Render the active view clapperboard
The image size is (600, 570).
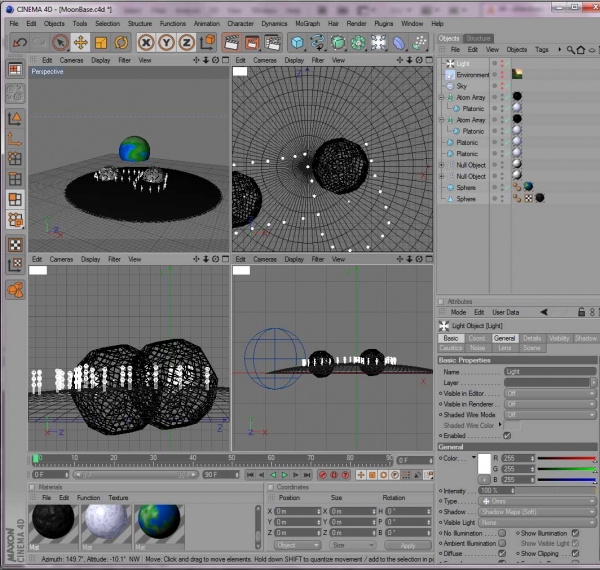[x=232, y=42]
